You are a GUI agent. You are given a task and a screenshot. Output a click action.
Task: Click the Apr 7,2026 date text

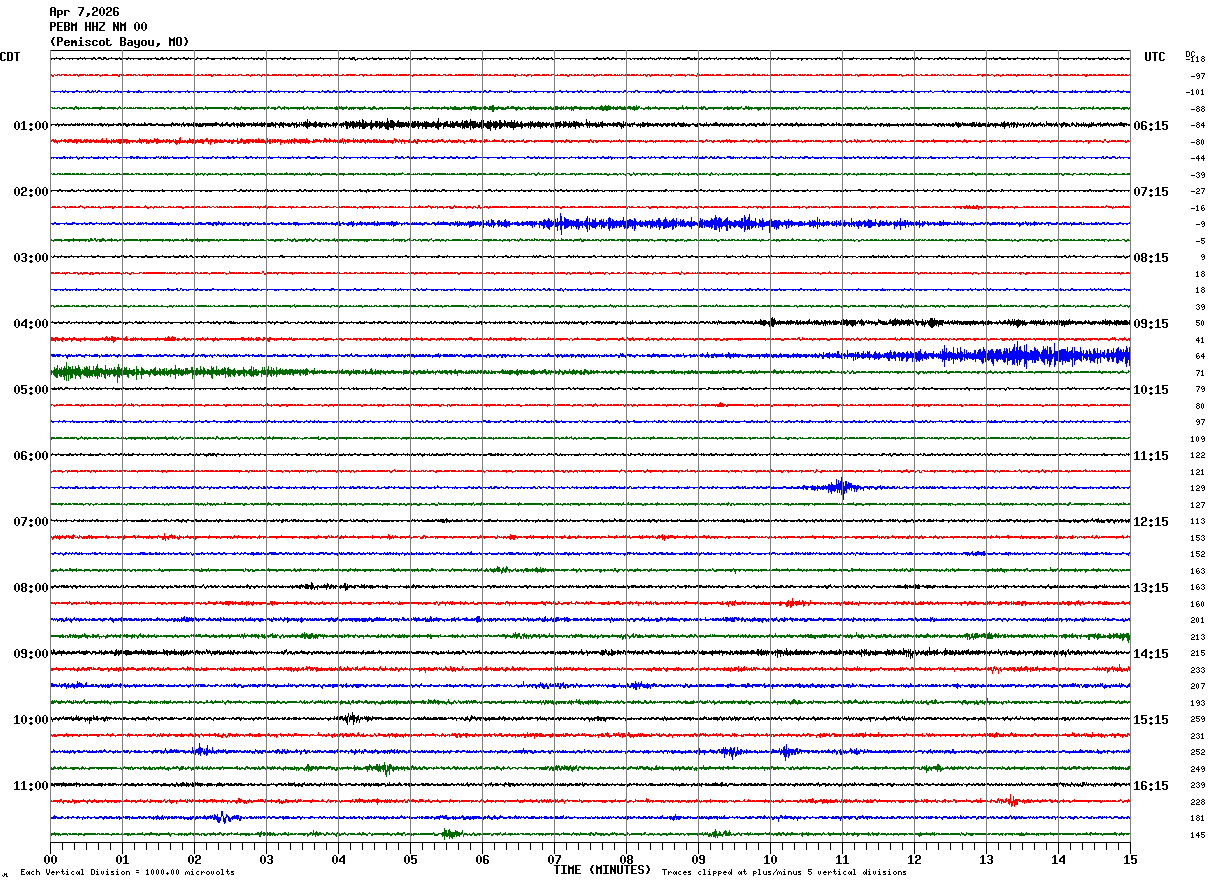[84, 12]
